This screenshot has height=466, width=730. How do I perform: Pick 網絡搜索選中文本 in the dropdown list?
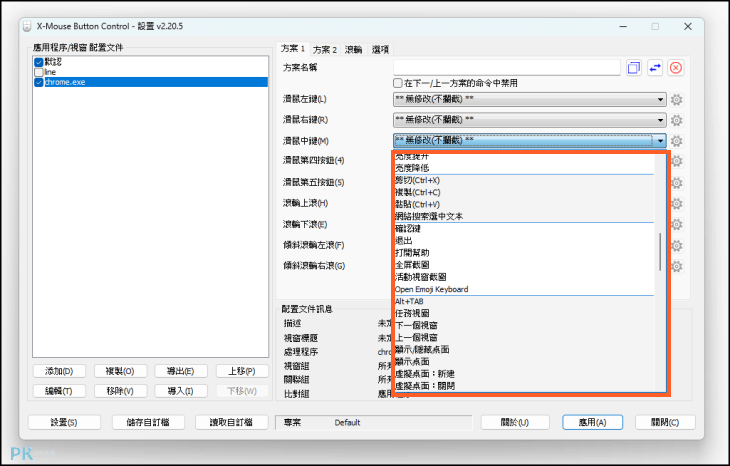pyautogui.click(x=524, y=216)
